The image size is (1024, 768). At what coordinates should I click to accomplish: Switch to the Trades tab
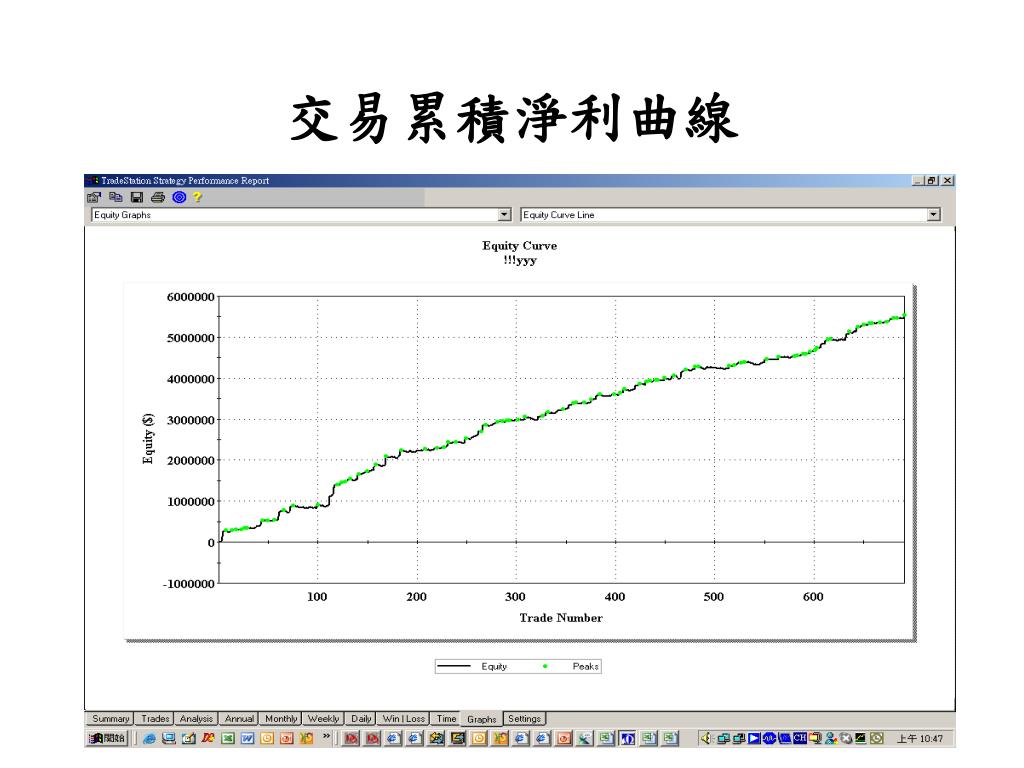(x=155, y=718)
